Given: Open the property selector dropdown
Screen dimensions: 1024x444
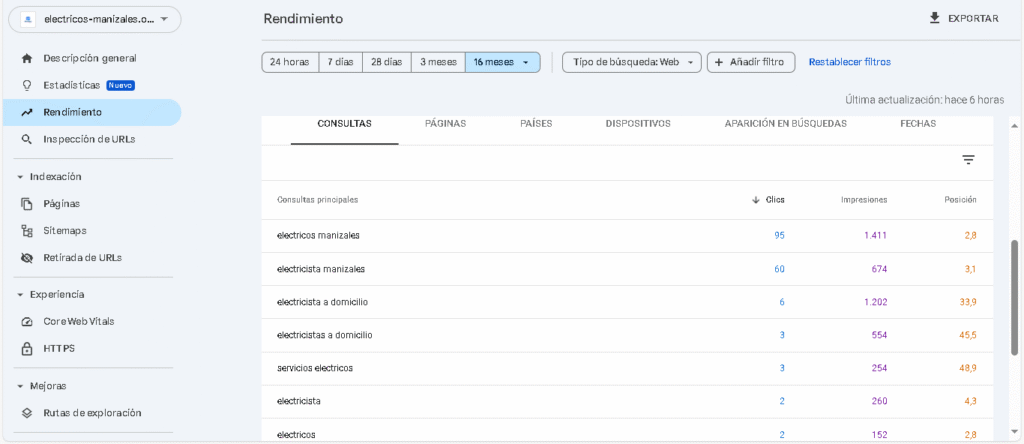Looking at the screenshot, I should point(94,19).
